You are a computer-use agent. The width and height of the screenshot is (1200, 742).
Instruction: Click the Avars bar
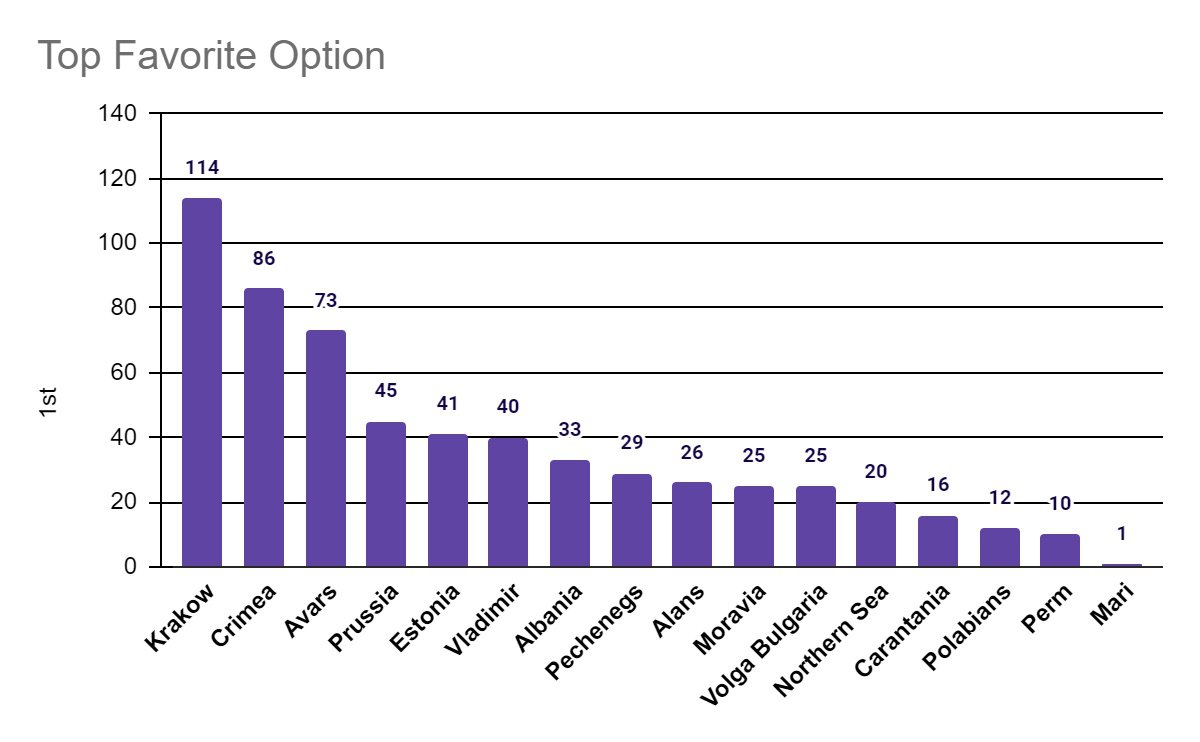pyautogui.click(x=325, y=448)
